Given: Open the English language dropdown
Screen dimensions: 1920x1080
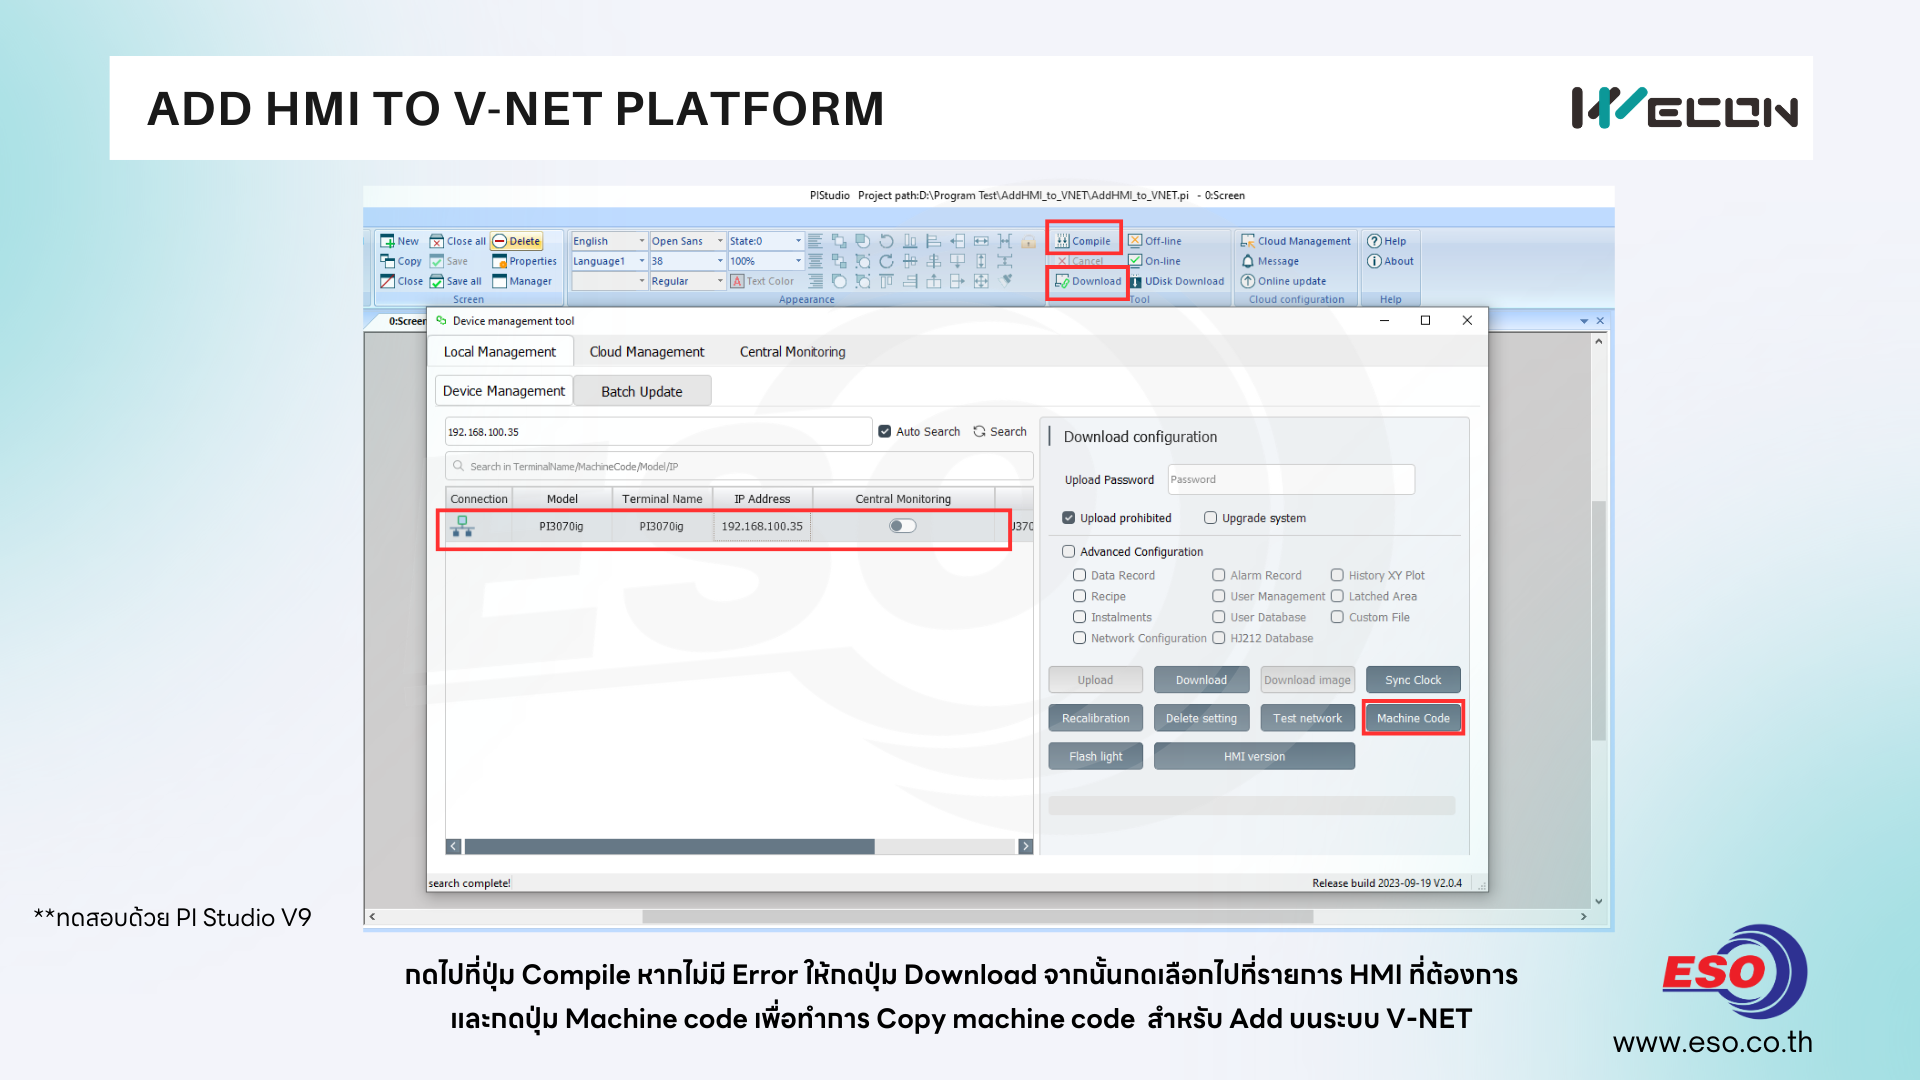Looking at the screenshot, I should tap(641, 241).
